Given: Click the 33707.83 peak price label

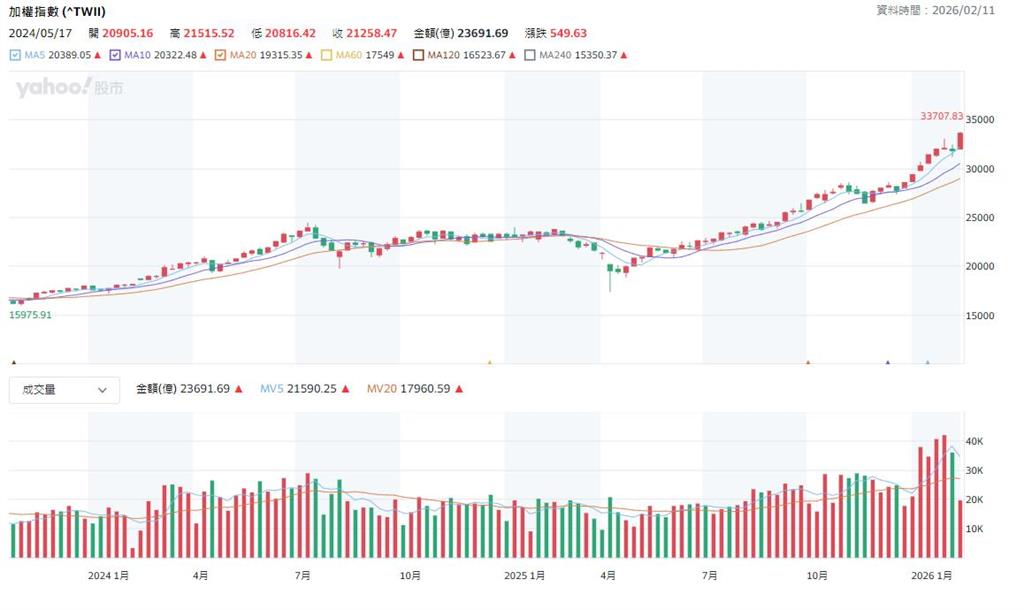Looking at the screenshot, I should point(941,117).
